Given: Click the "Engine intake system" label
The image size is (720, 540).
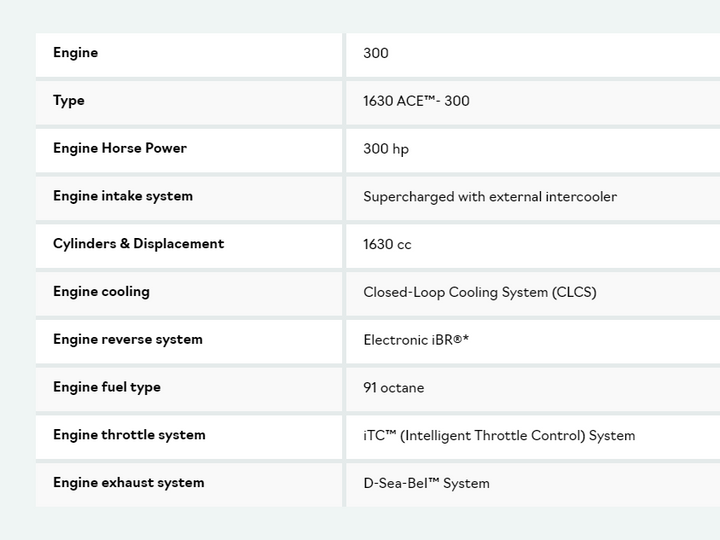Looking at the screenshot, I should (123, 196).
